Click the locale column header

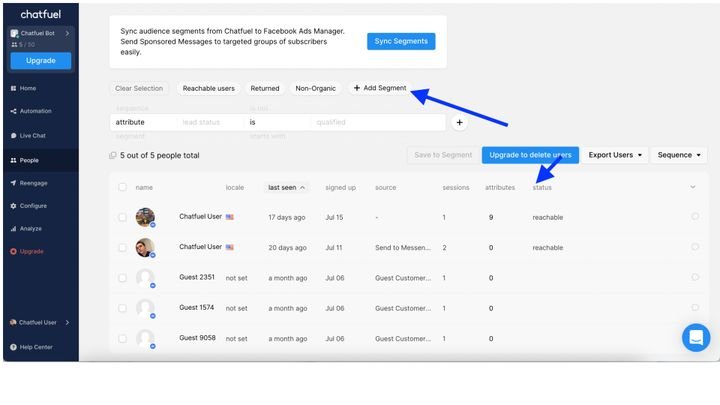click(x=235, y=187)
